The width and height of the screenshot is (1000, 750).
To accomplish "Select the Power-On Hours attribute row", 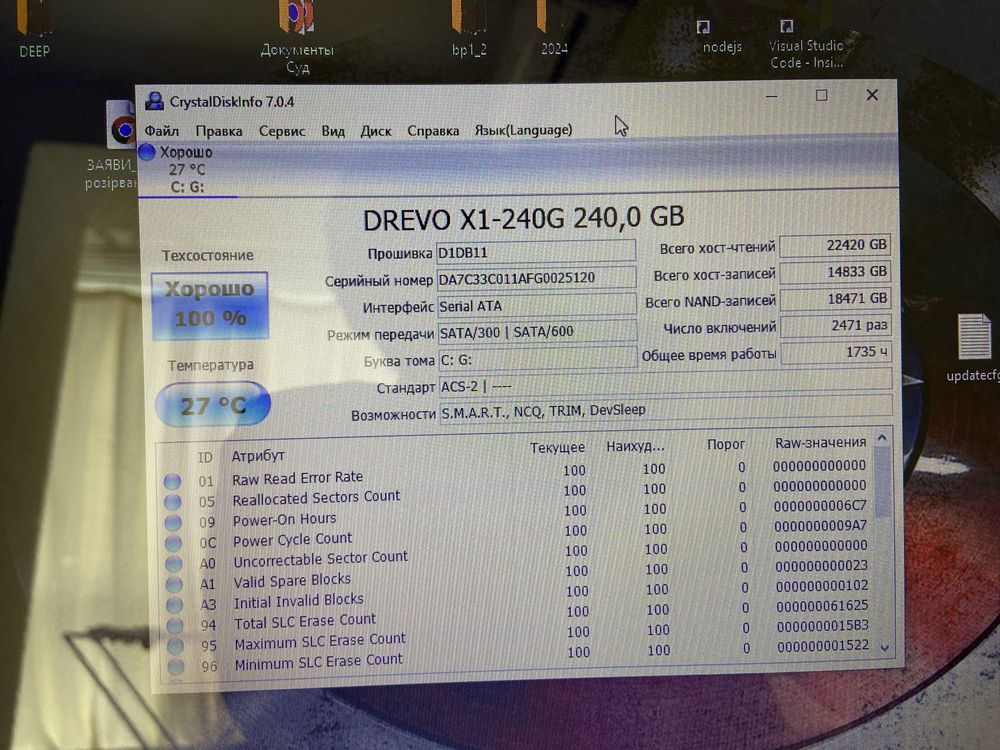I will click(x=516, y=513).
